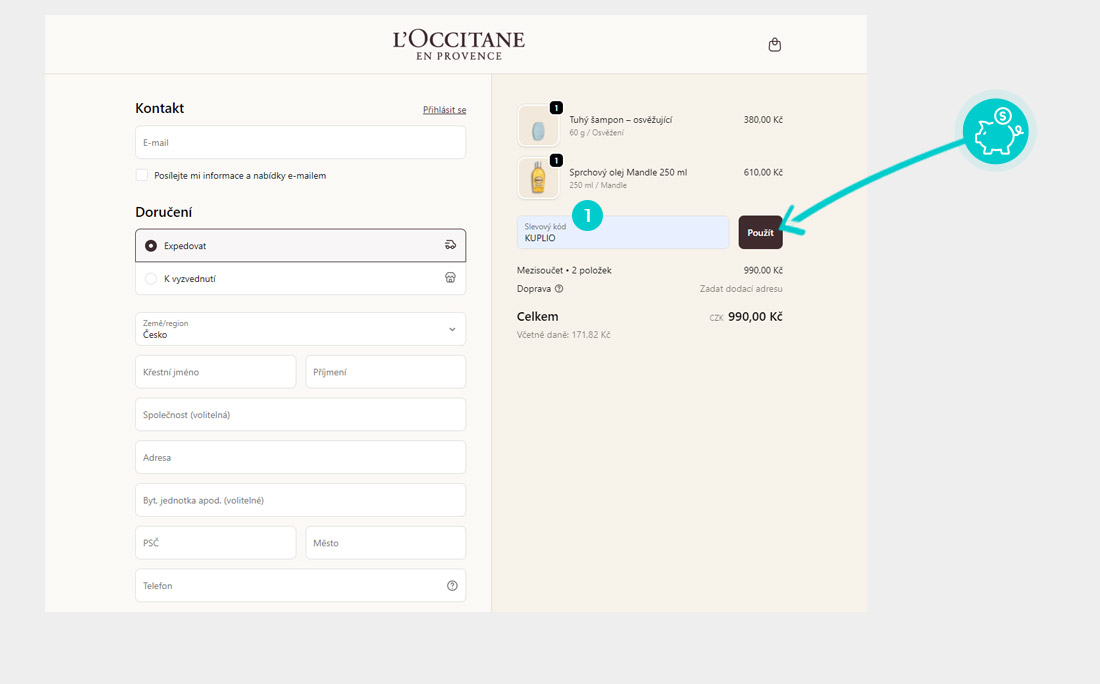Viewport: 1100px width, 684px height.
Task: Select the Expedovat delivery option
Action: [151, 245]
